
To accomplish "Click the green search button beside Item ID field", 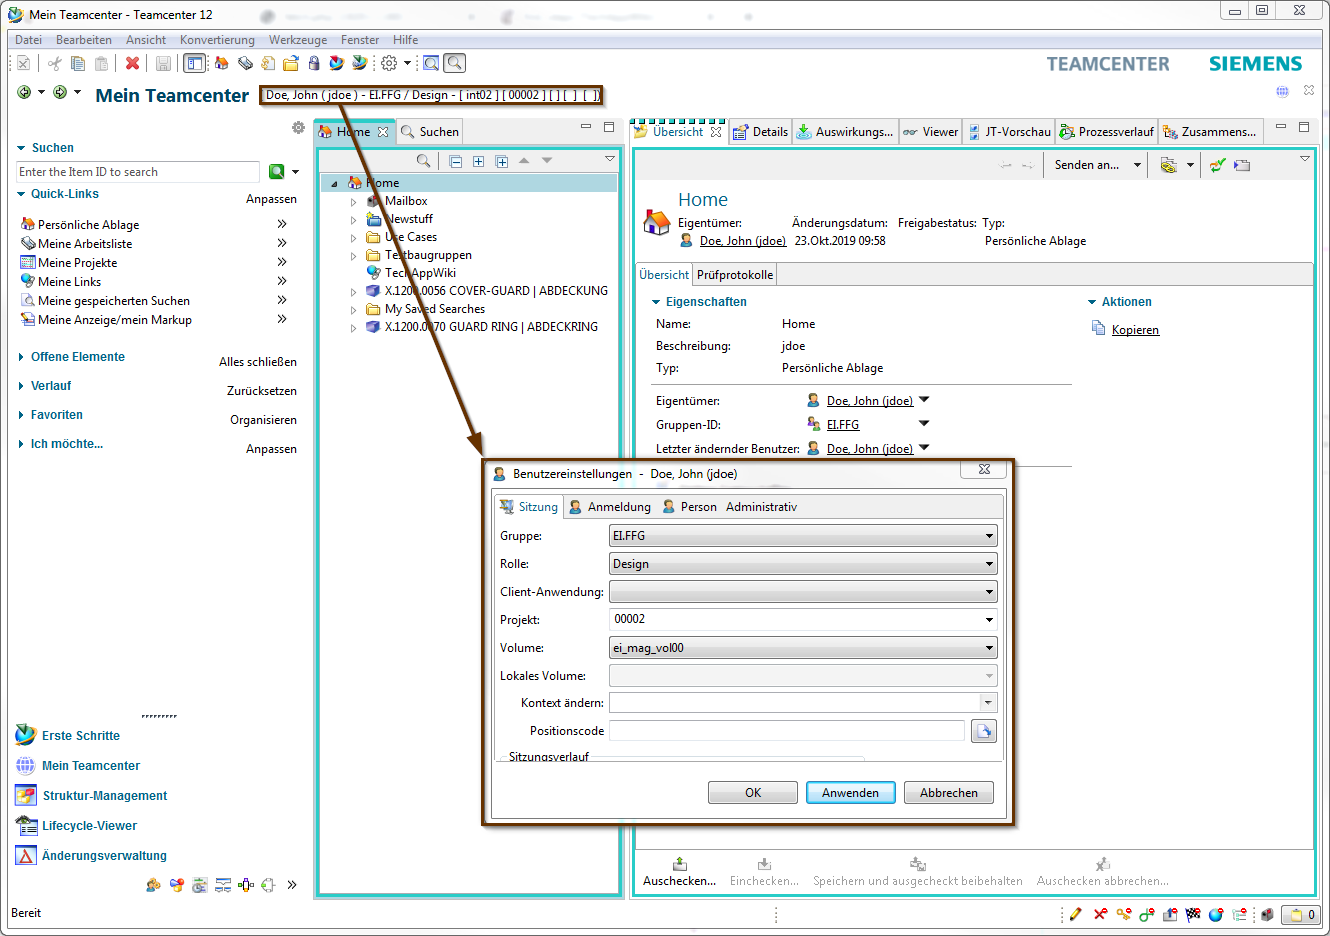I will pos(277,172).
